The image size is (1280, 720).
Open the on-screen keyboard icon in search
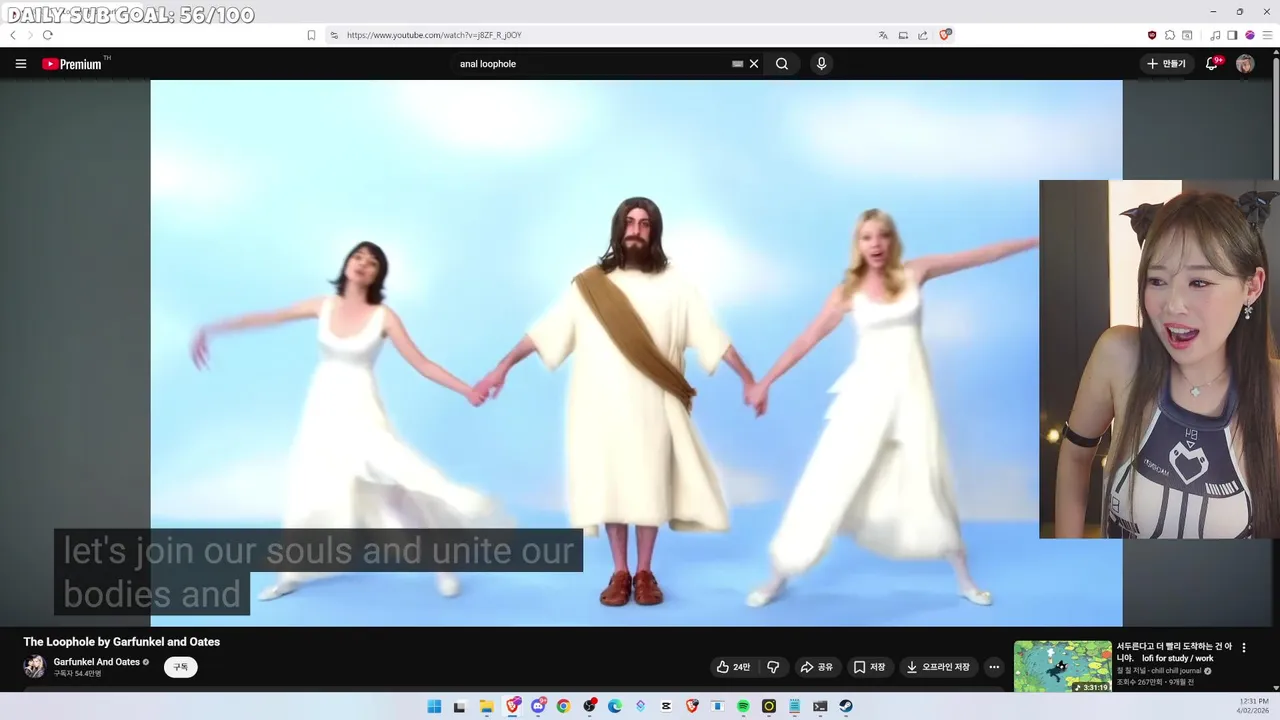(738, 64)
